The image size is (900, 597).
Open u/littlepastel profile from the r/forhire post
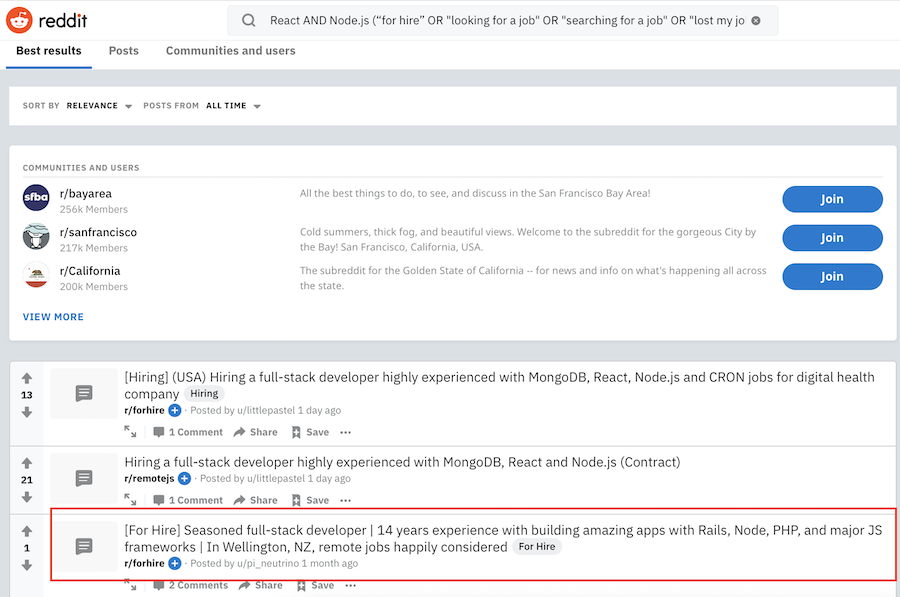pyautogui.click(x=266, y=410)
